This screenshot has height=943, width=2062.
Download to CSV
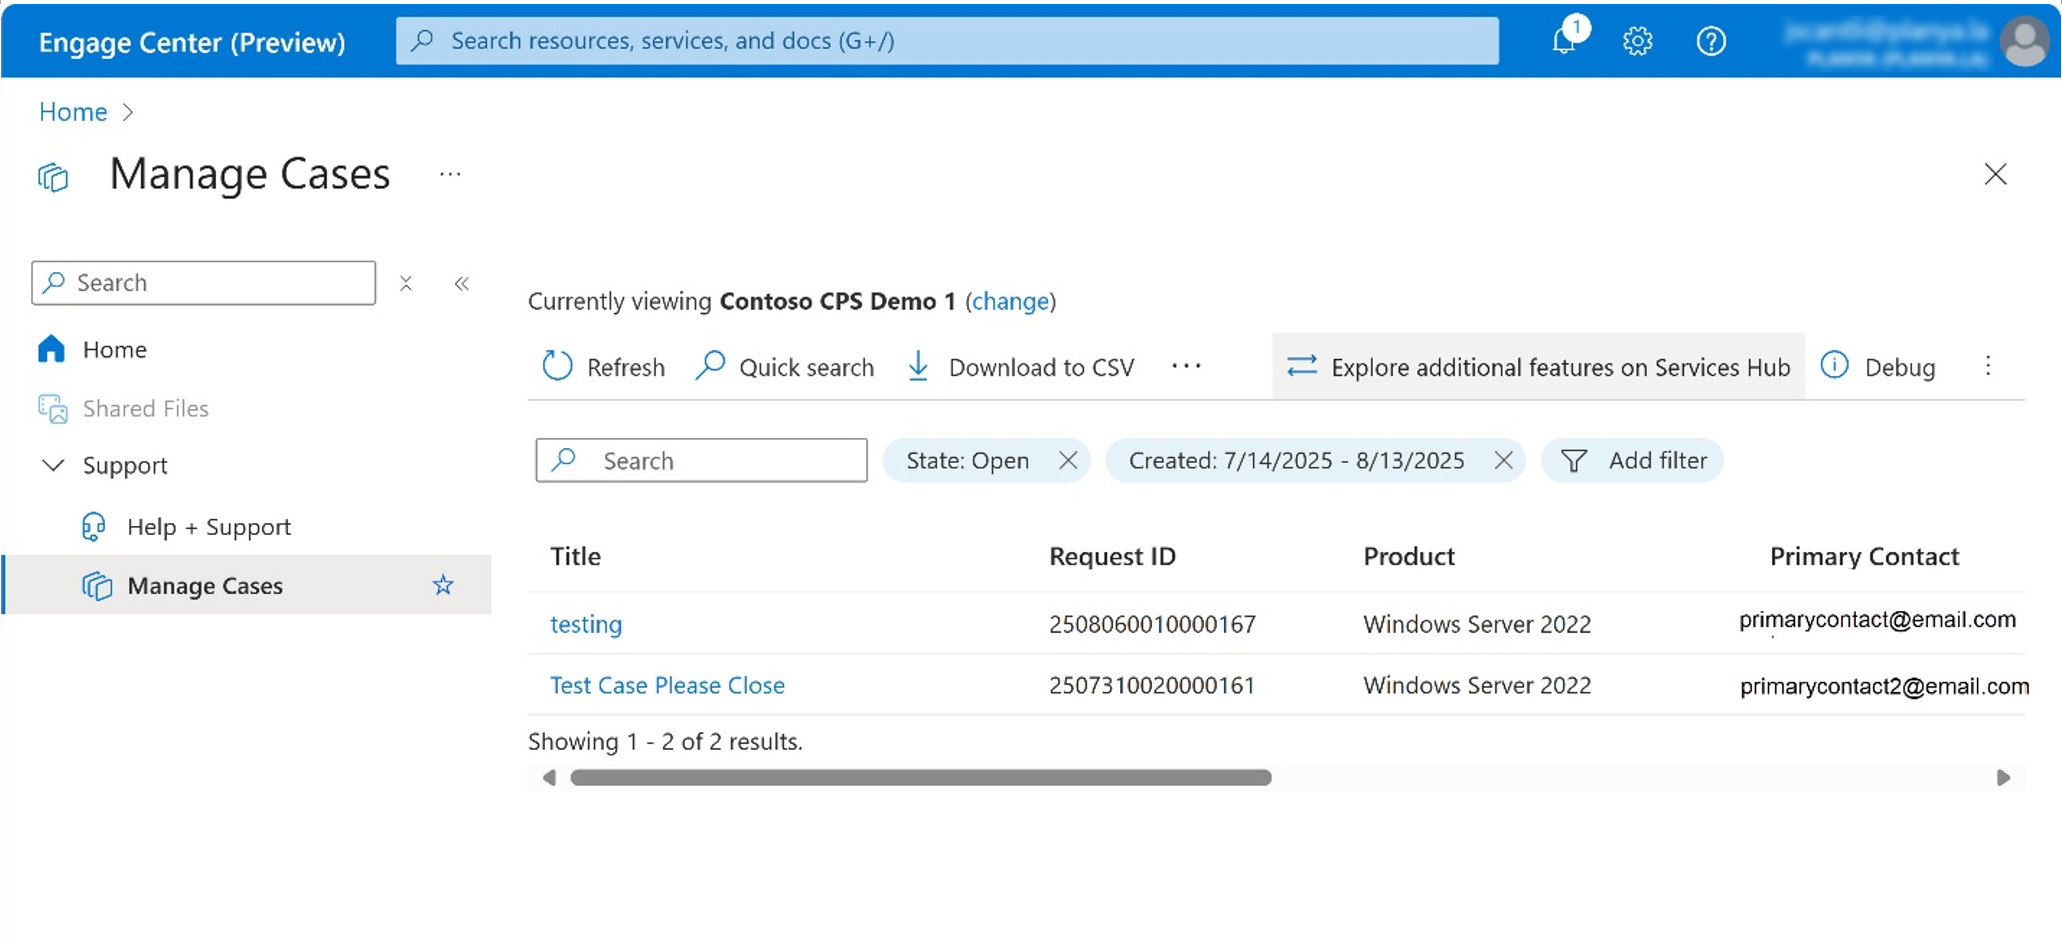coord(1021,367)
